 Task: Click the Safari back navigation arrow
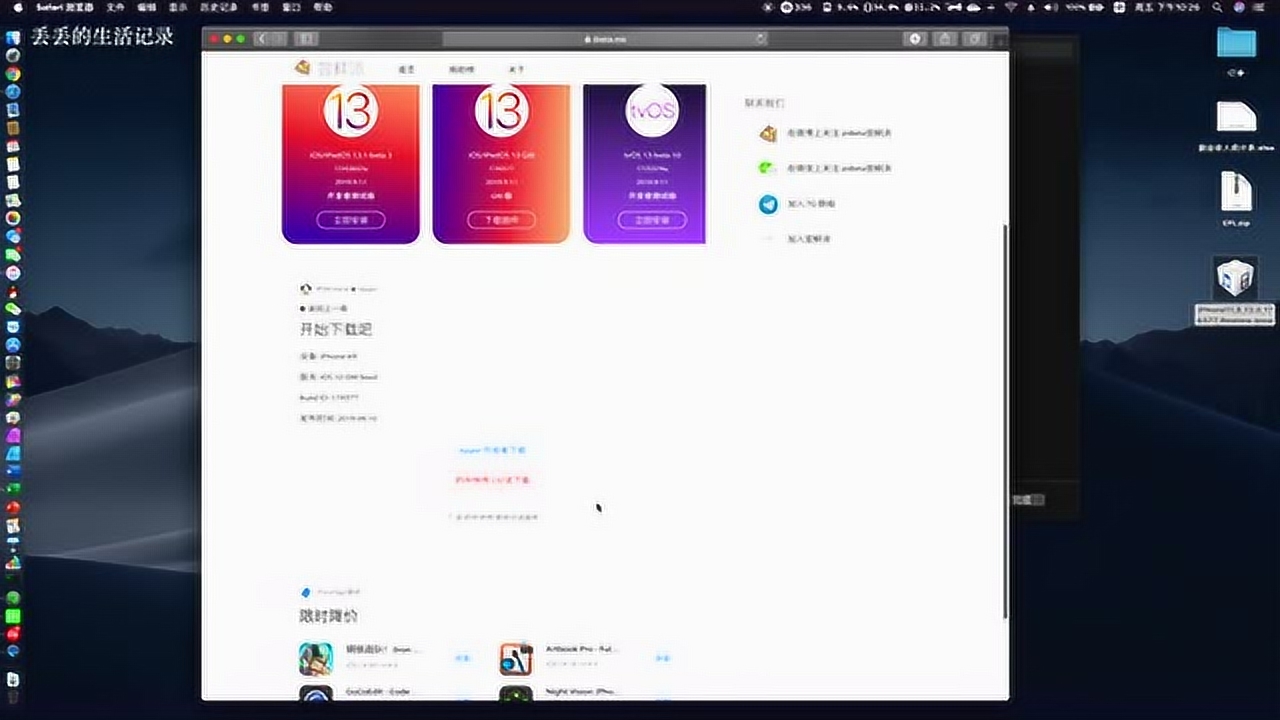[x=262, y=39]
